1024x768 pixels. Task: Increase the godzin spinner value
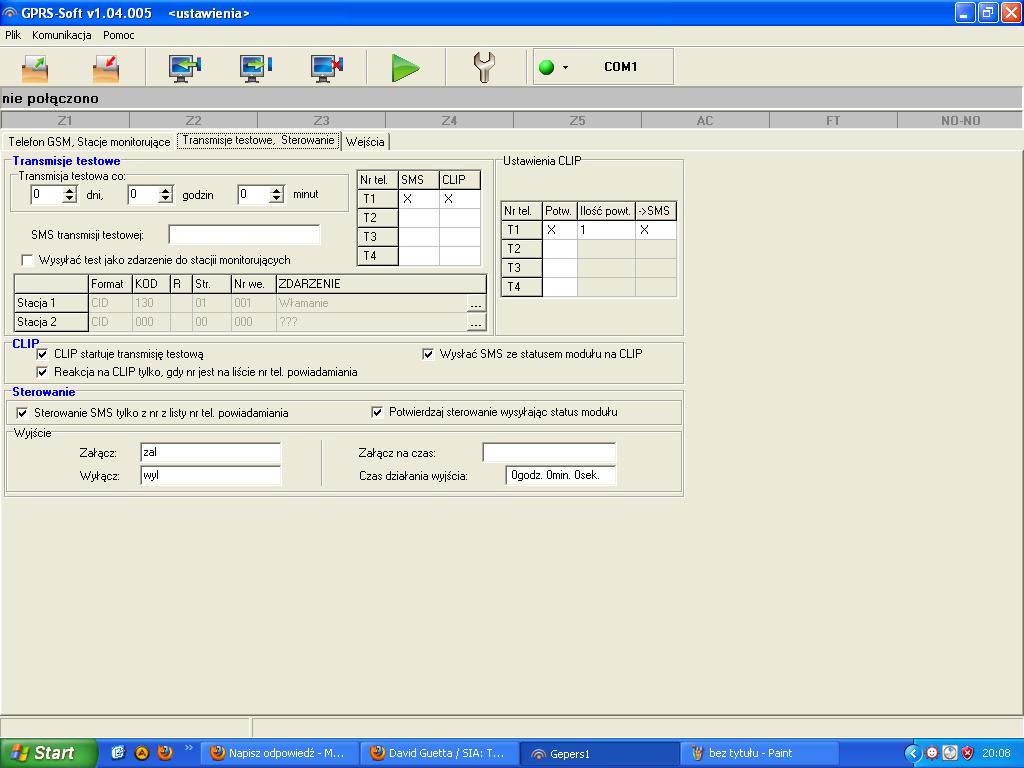pyautogui.click(x=166, y=190)
